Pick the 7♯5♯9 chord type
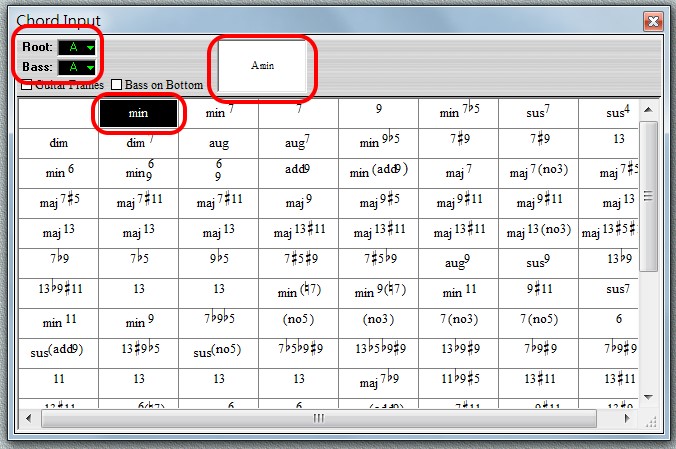 298,264
